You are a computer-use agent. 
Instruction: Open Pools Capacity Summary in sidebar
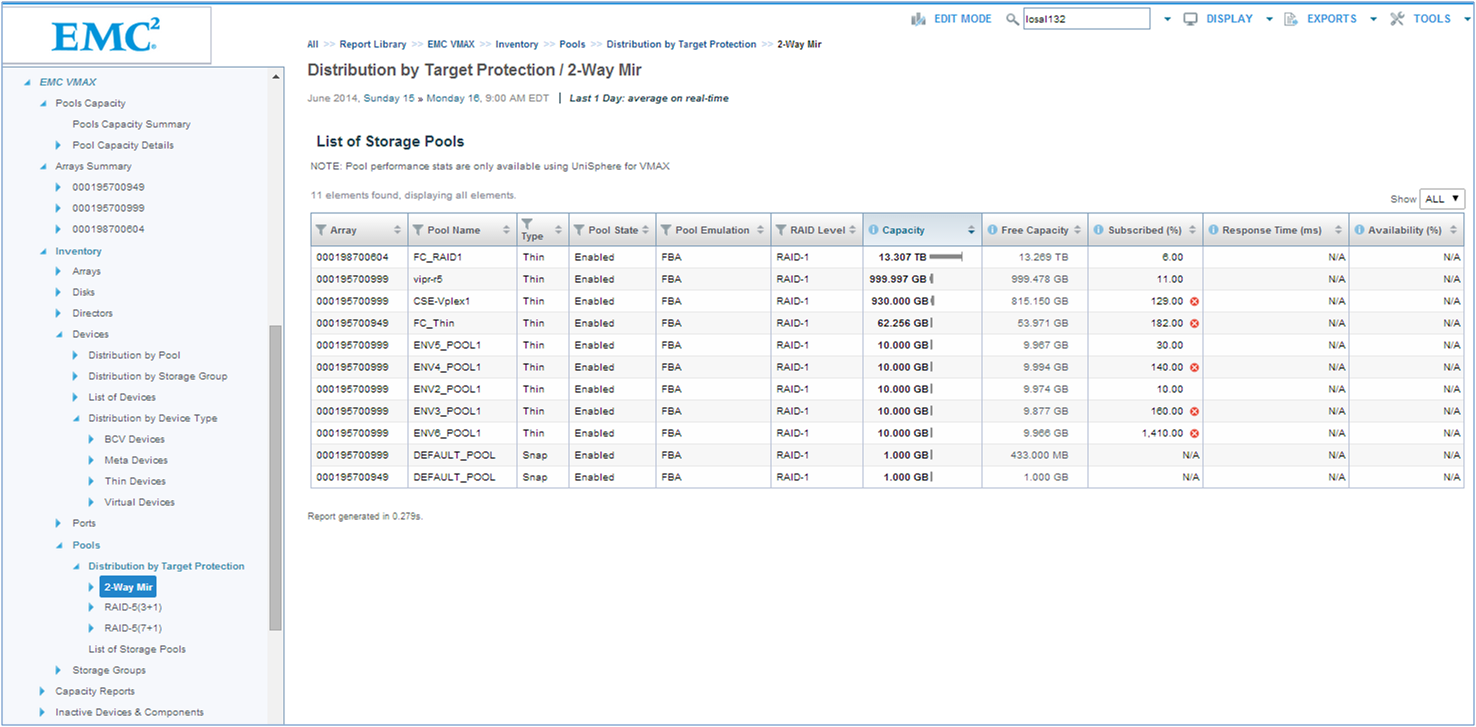[131, 124]
